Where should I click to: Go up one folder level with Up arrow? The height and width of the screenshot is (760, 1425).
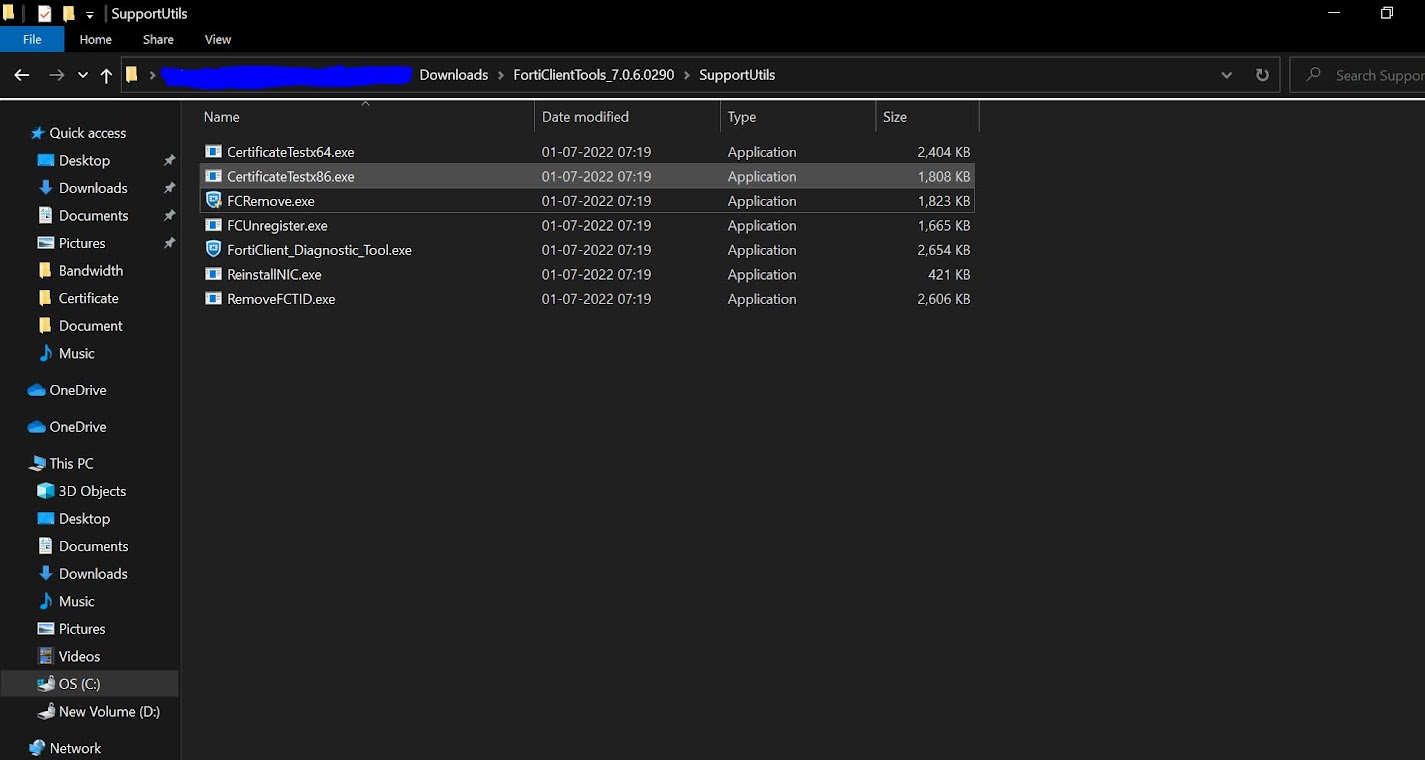[106, 75]
